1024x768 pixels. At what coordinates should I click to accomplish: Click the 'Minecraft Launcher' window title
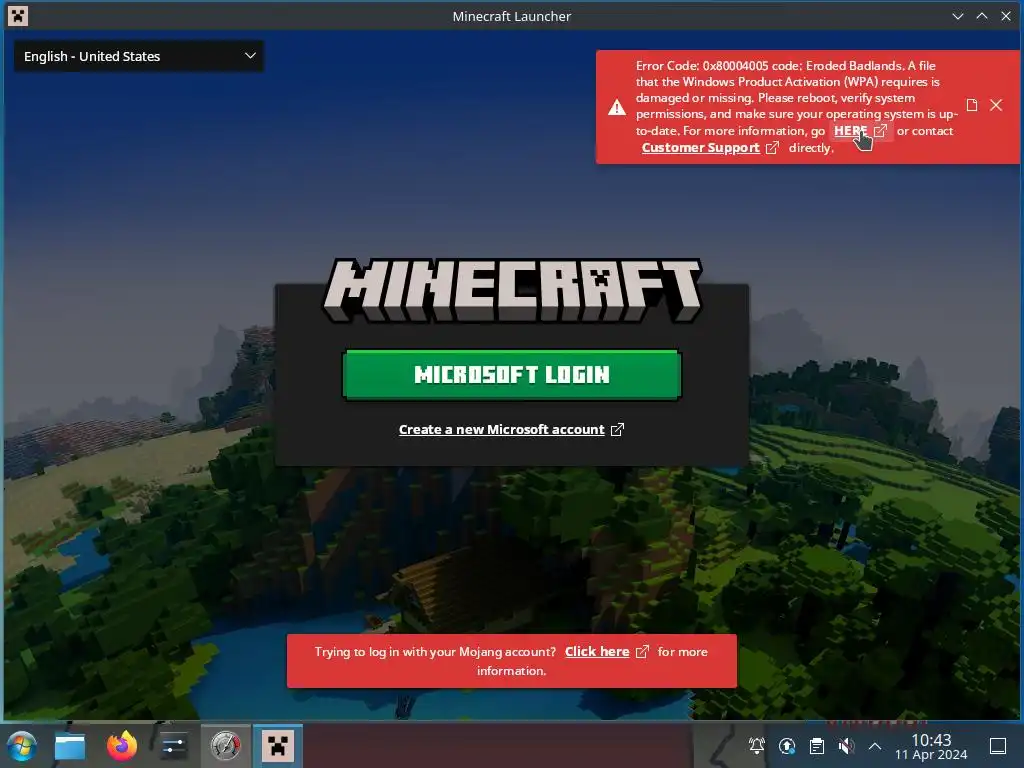point(512,16)
